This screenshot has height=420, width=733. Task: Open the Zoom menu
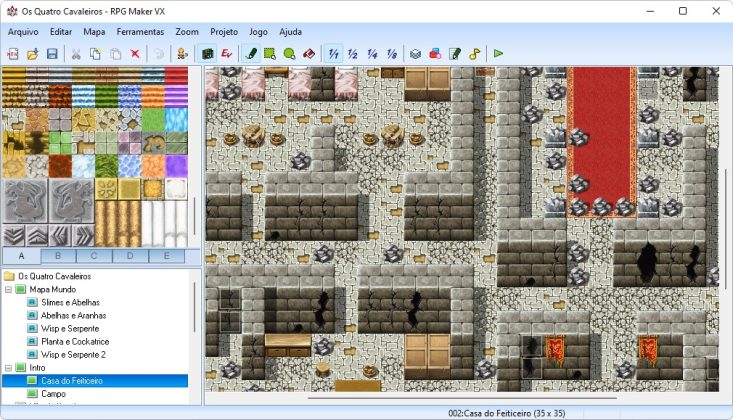point(187,32)
